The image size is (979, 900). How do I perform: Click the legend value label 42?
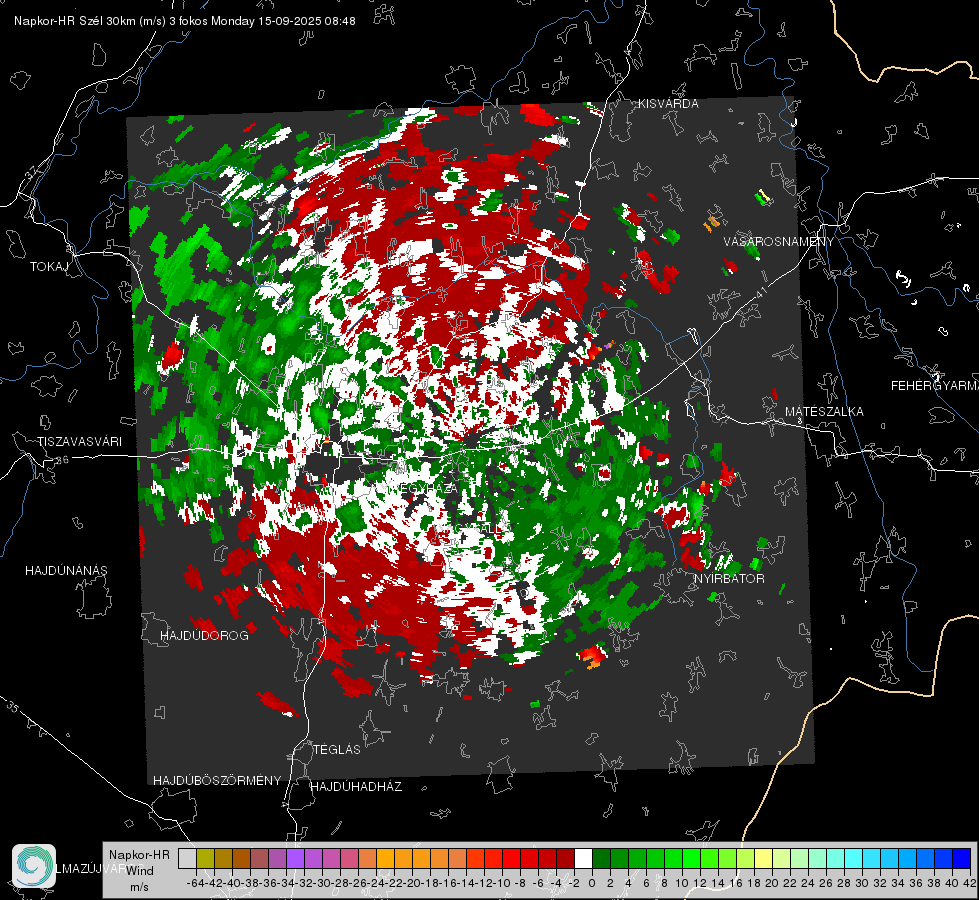(969, 883)
